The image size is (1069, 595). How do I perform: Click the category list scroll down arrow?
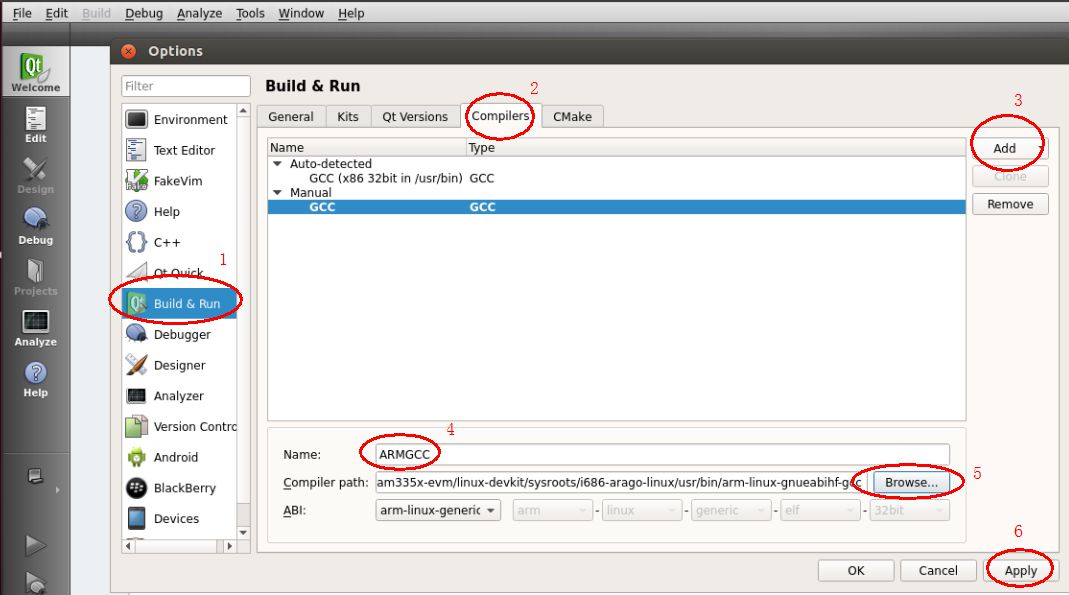(x=243, y=532)
